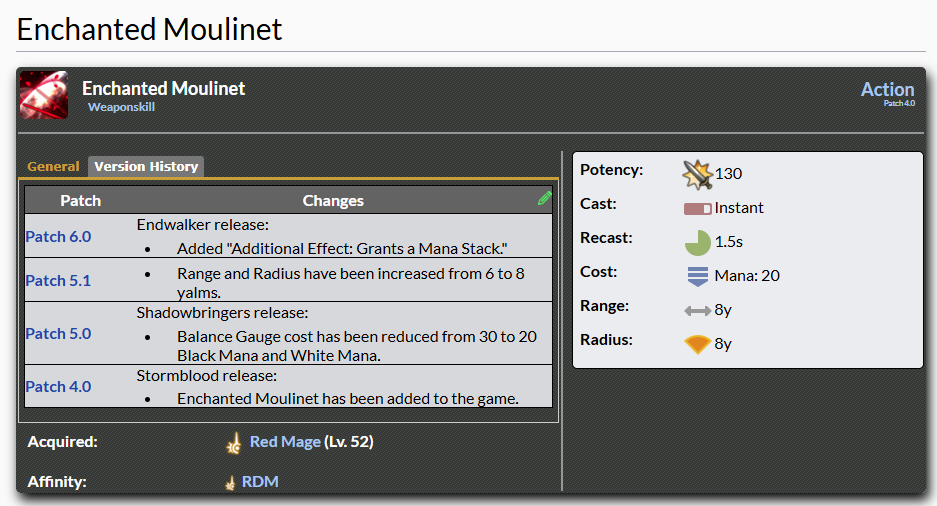
Task: Click the 'has been added to the game' line
Action: 348,398
